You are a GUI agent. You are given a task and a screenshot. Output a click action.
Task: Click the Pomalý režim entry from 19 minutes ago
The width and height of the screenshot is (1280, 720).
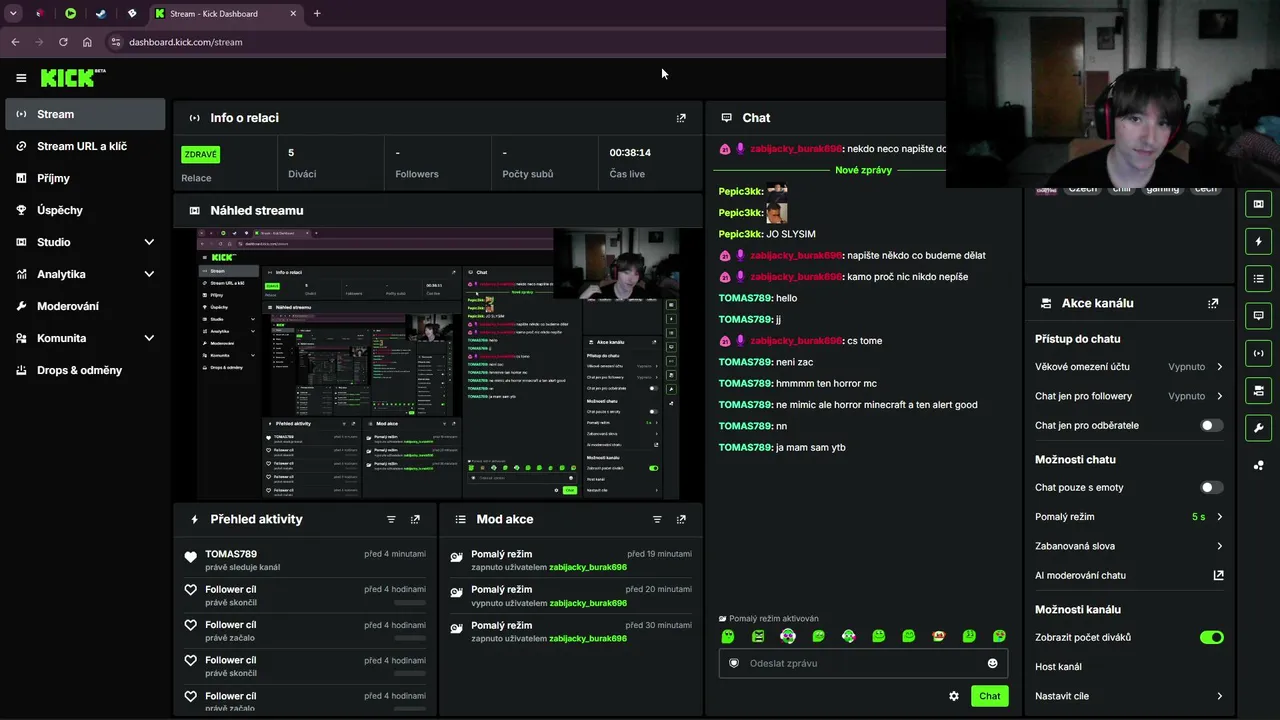click(571, 560)
